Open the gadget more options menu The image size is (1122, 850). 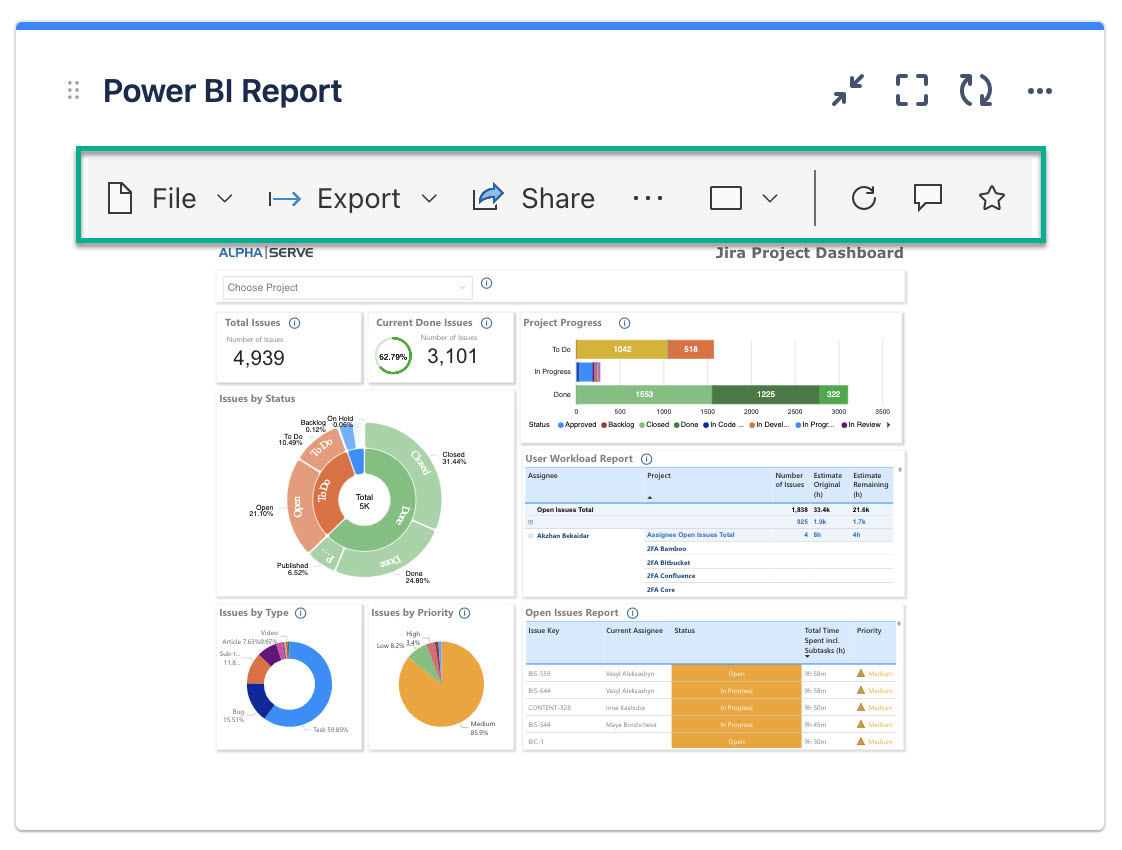tap(1039, 91)
